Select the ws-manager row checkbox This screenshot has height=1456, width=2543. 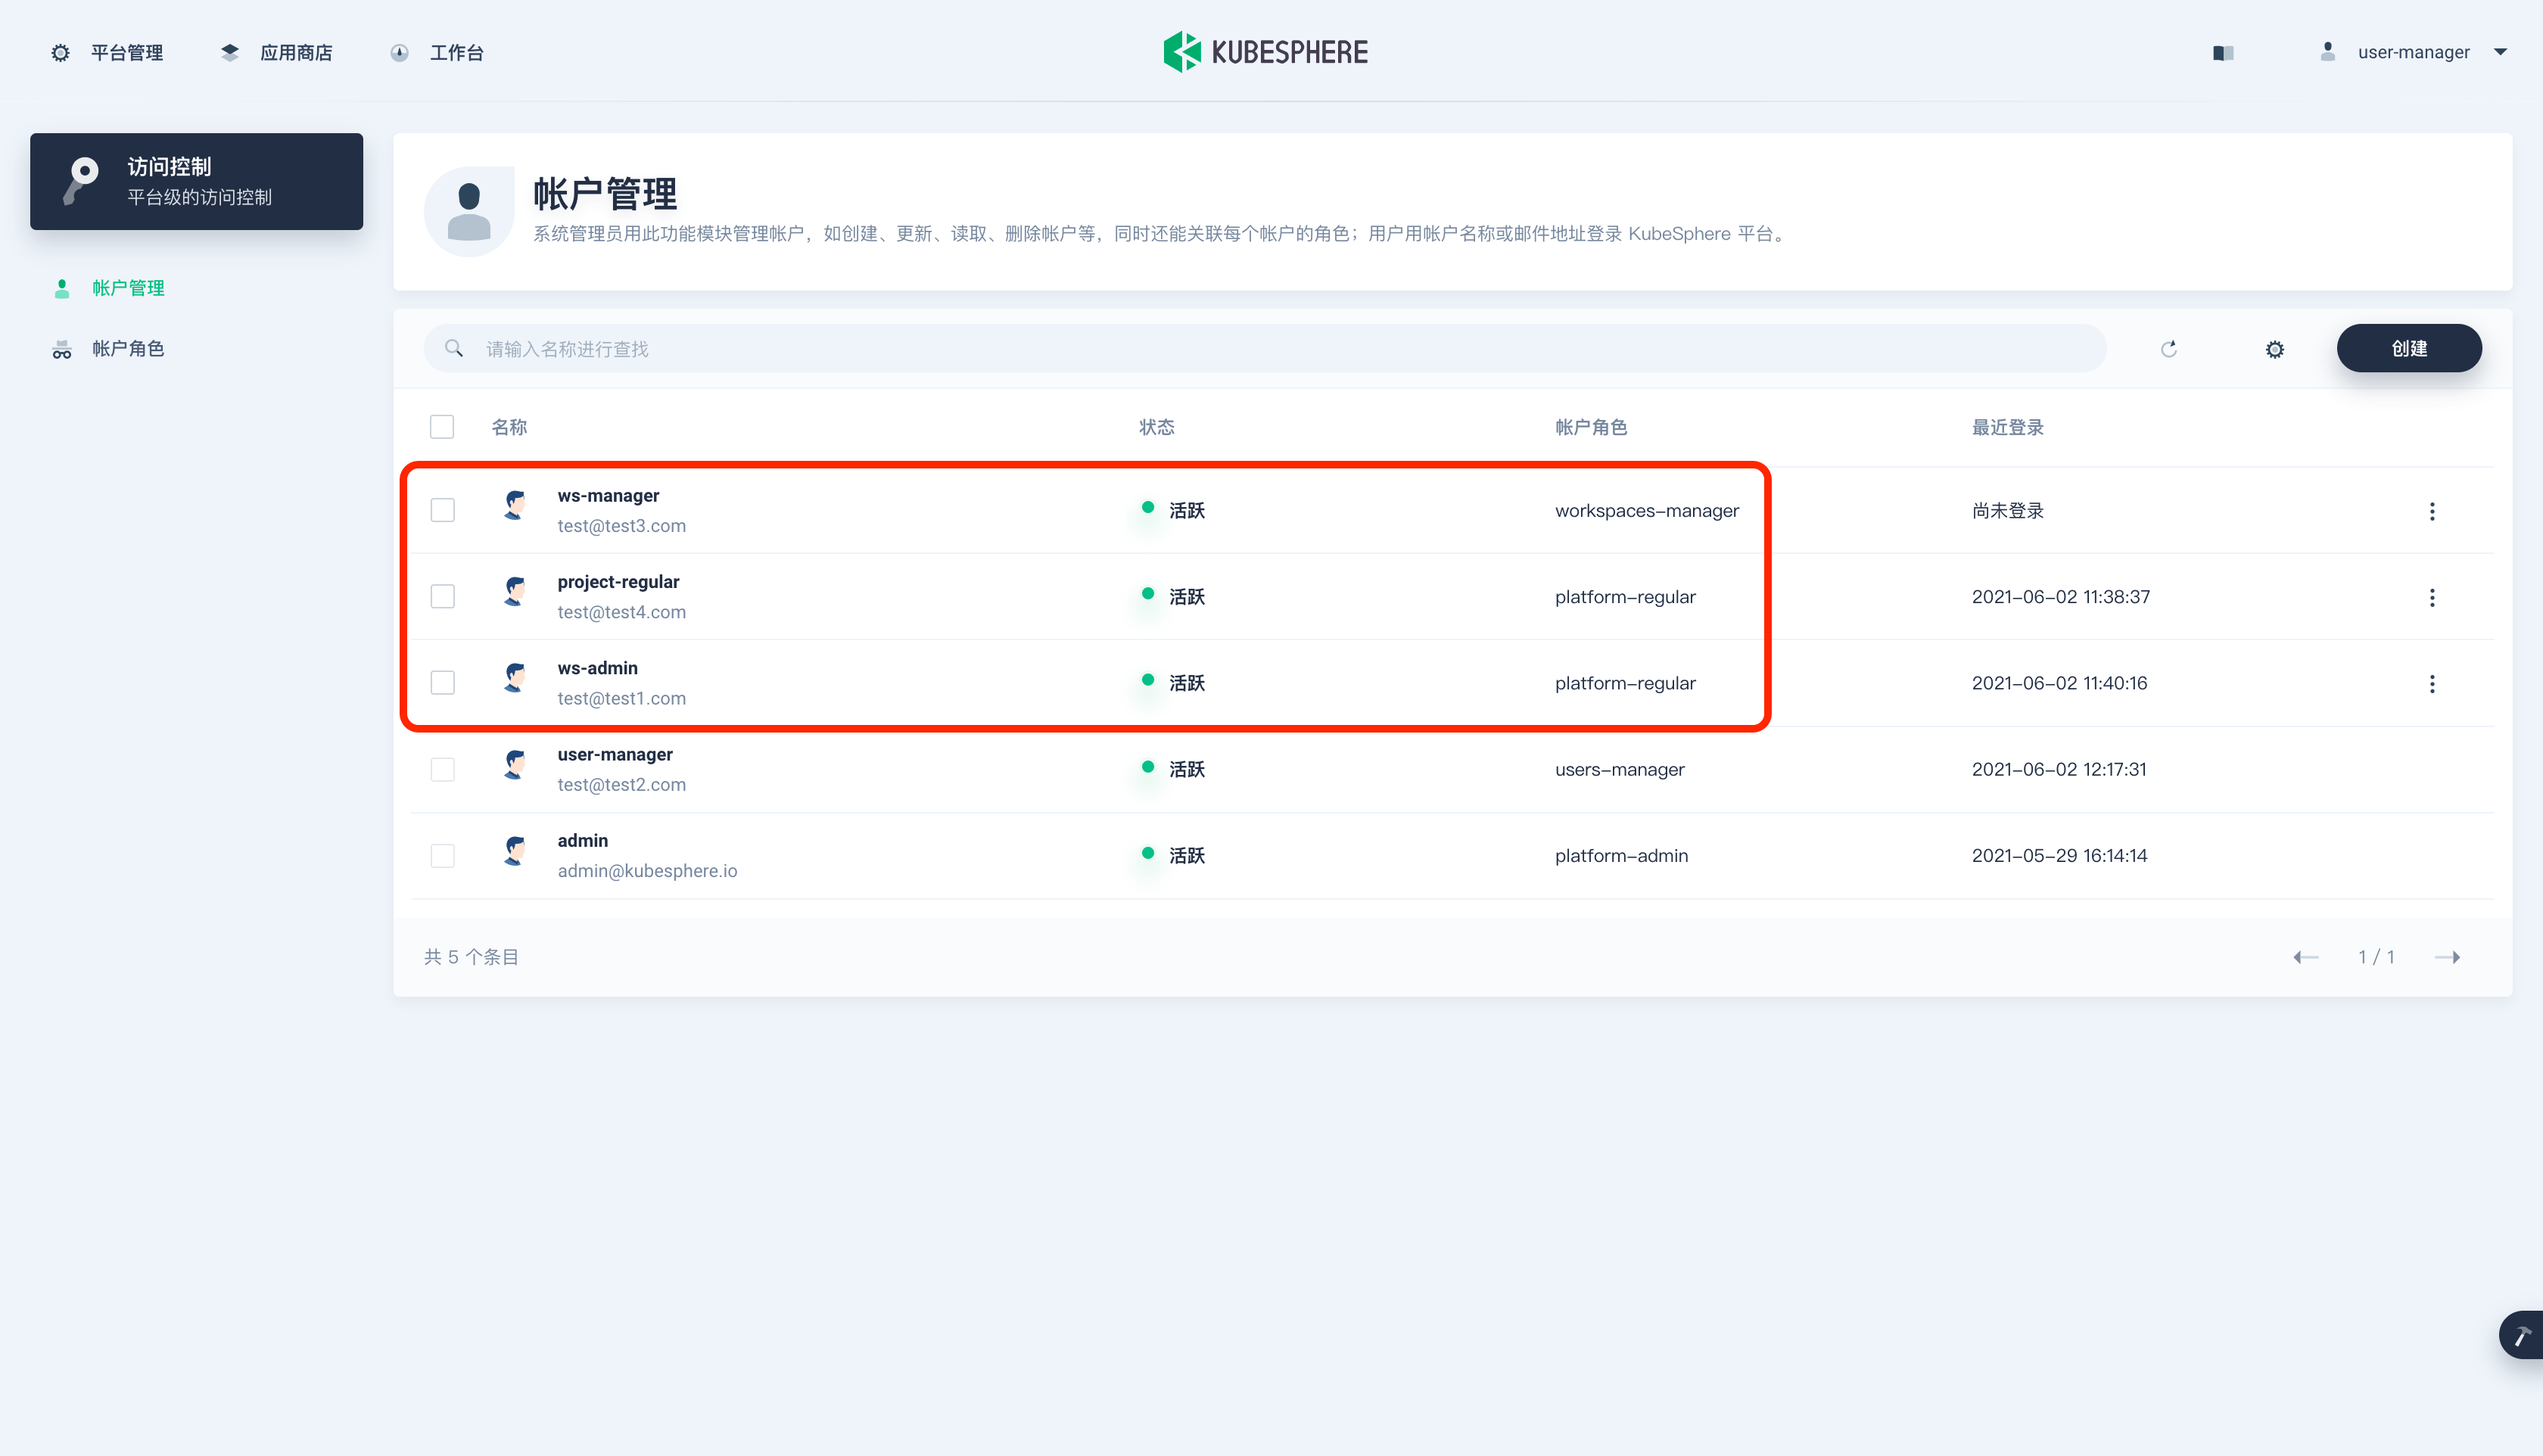(442, 510)
